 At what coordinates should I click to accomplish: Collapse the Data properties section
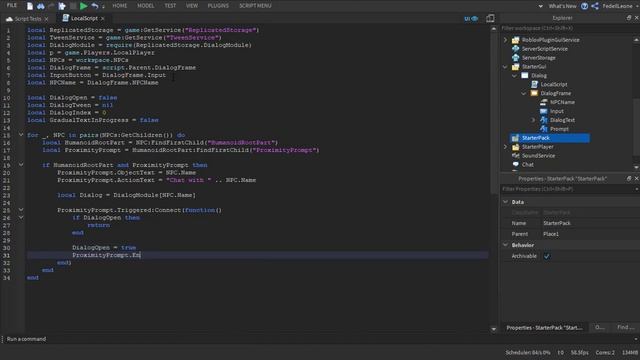[506, 202]
